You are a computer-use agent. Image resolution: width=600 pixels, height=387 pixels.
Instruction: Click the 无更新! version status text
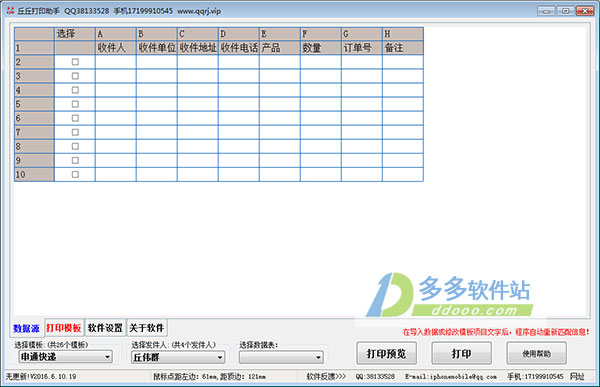(x=41, y=377)
